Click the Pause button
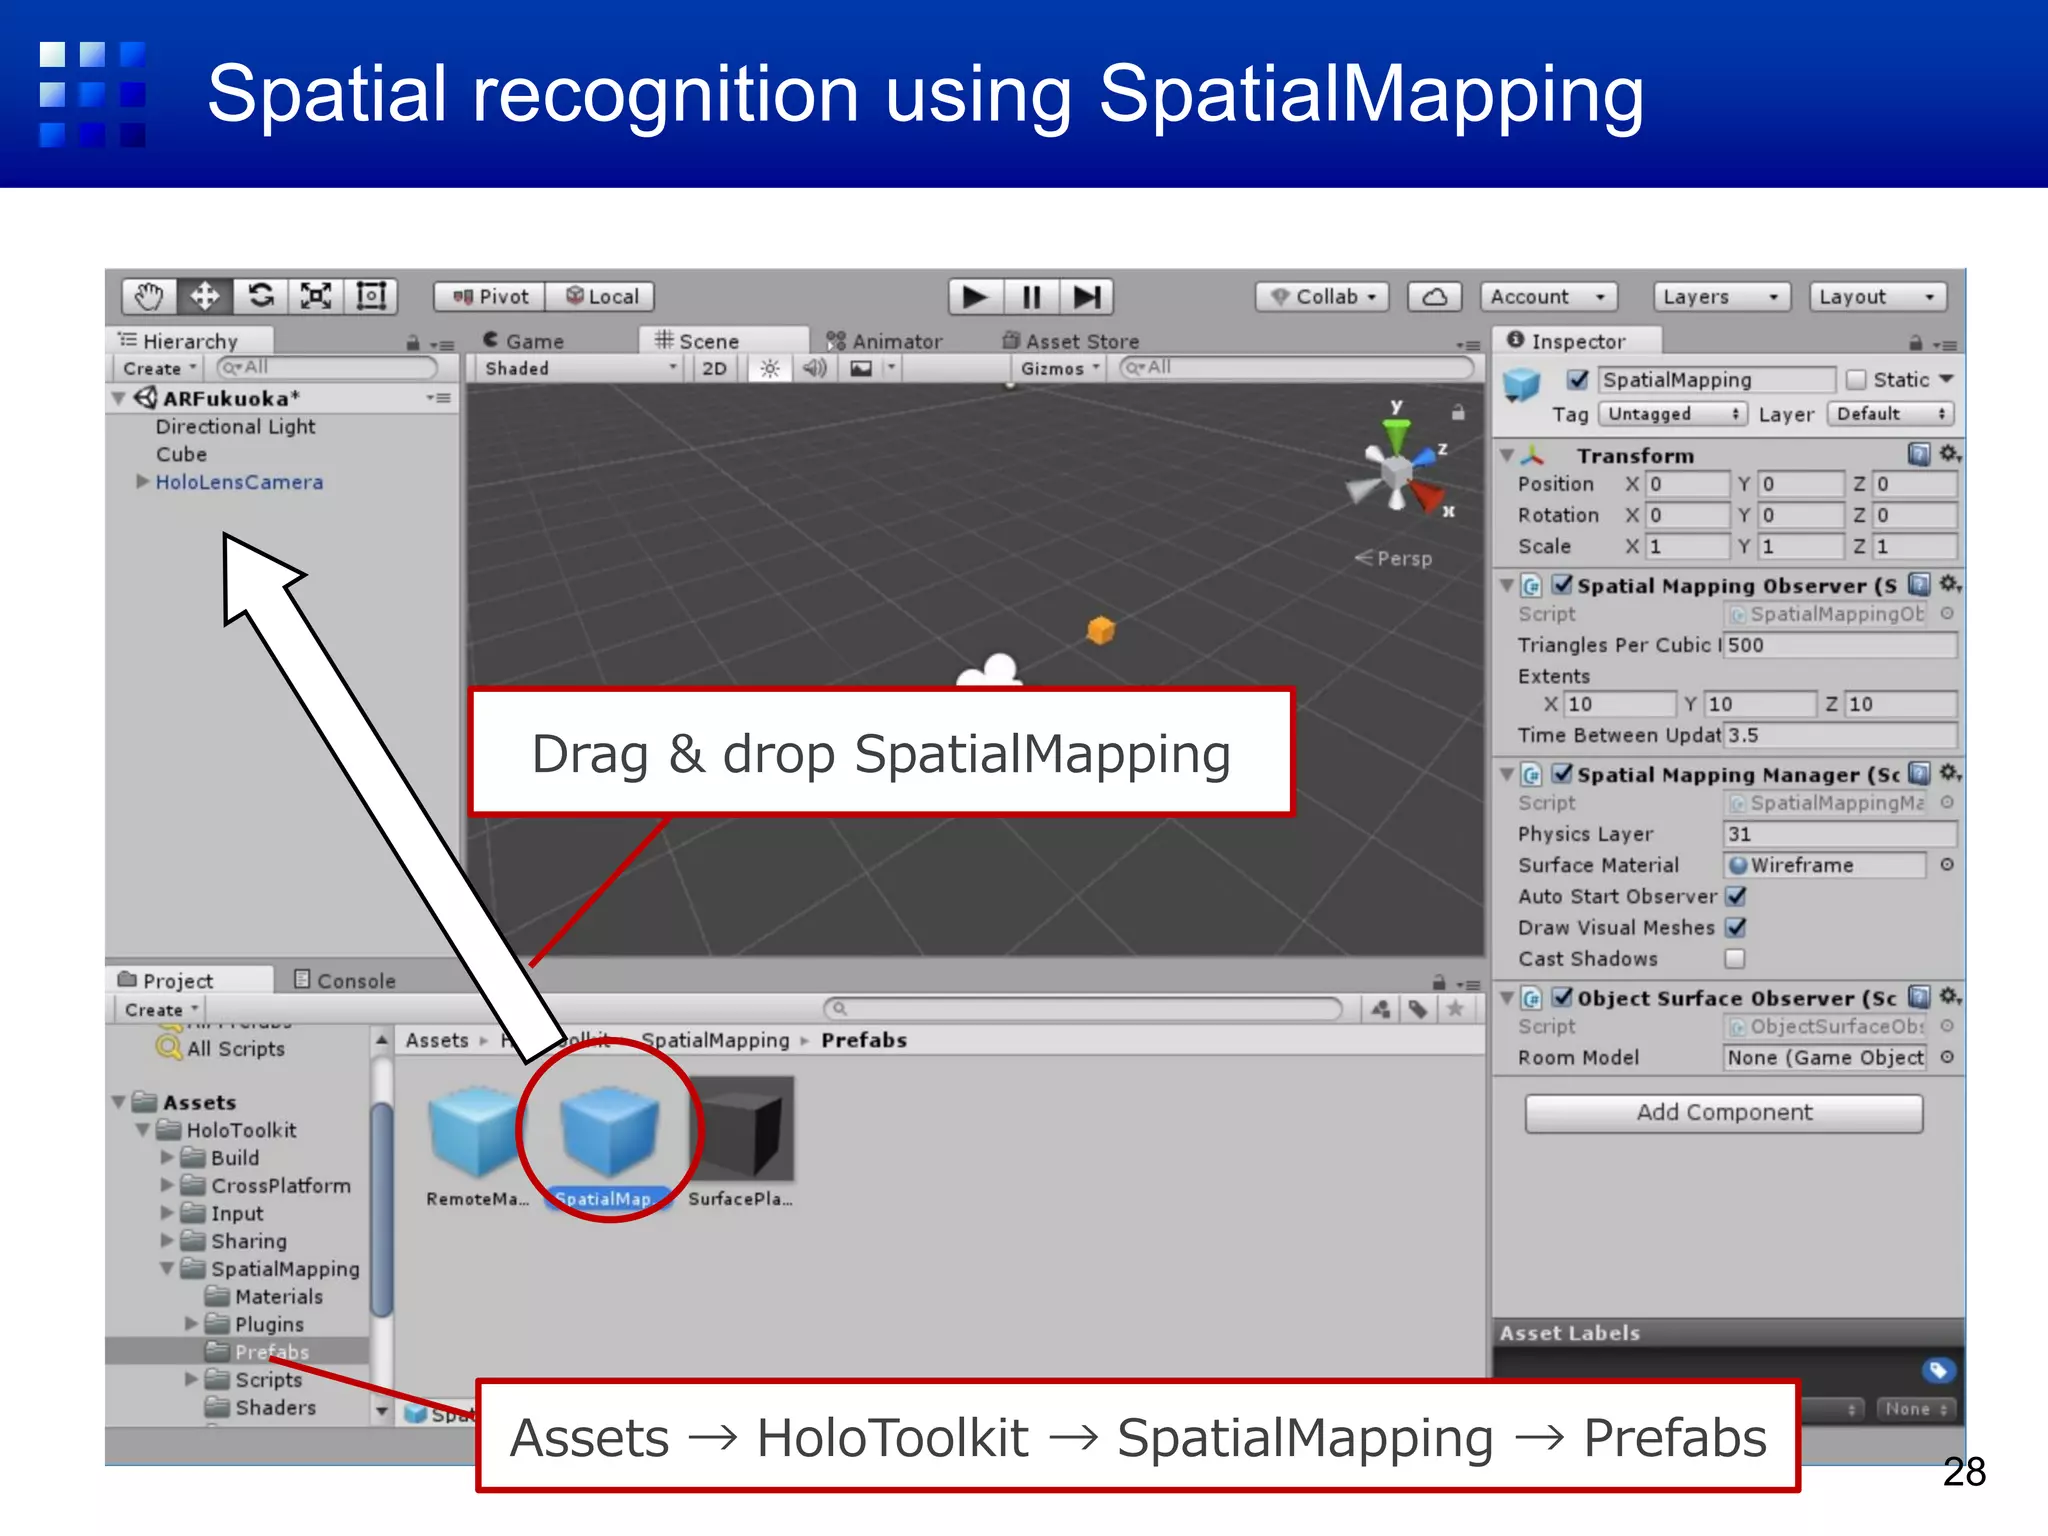 pos(1031,297)
